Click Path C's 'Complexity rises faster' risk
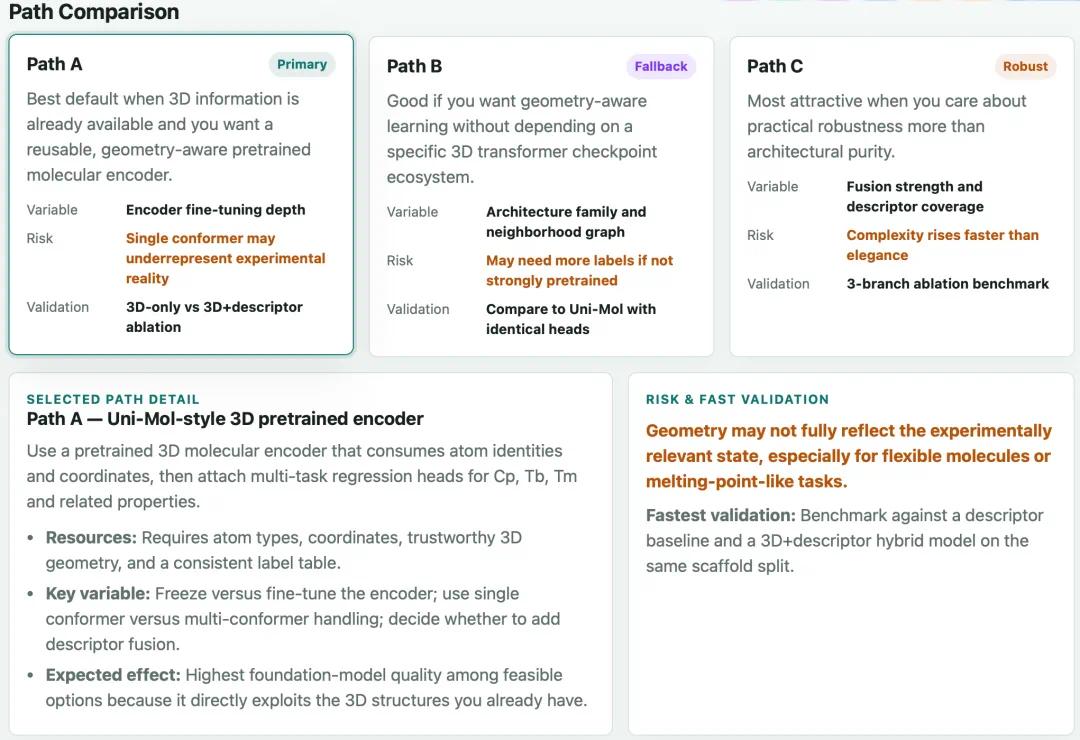This screenshot has width=1080, height=740. (942, 245)
